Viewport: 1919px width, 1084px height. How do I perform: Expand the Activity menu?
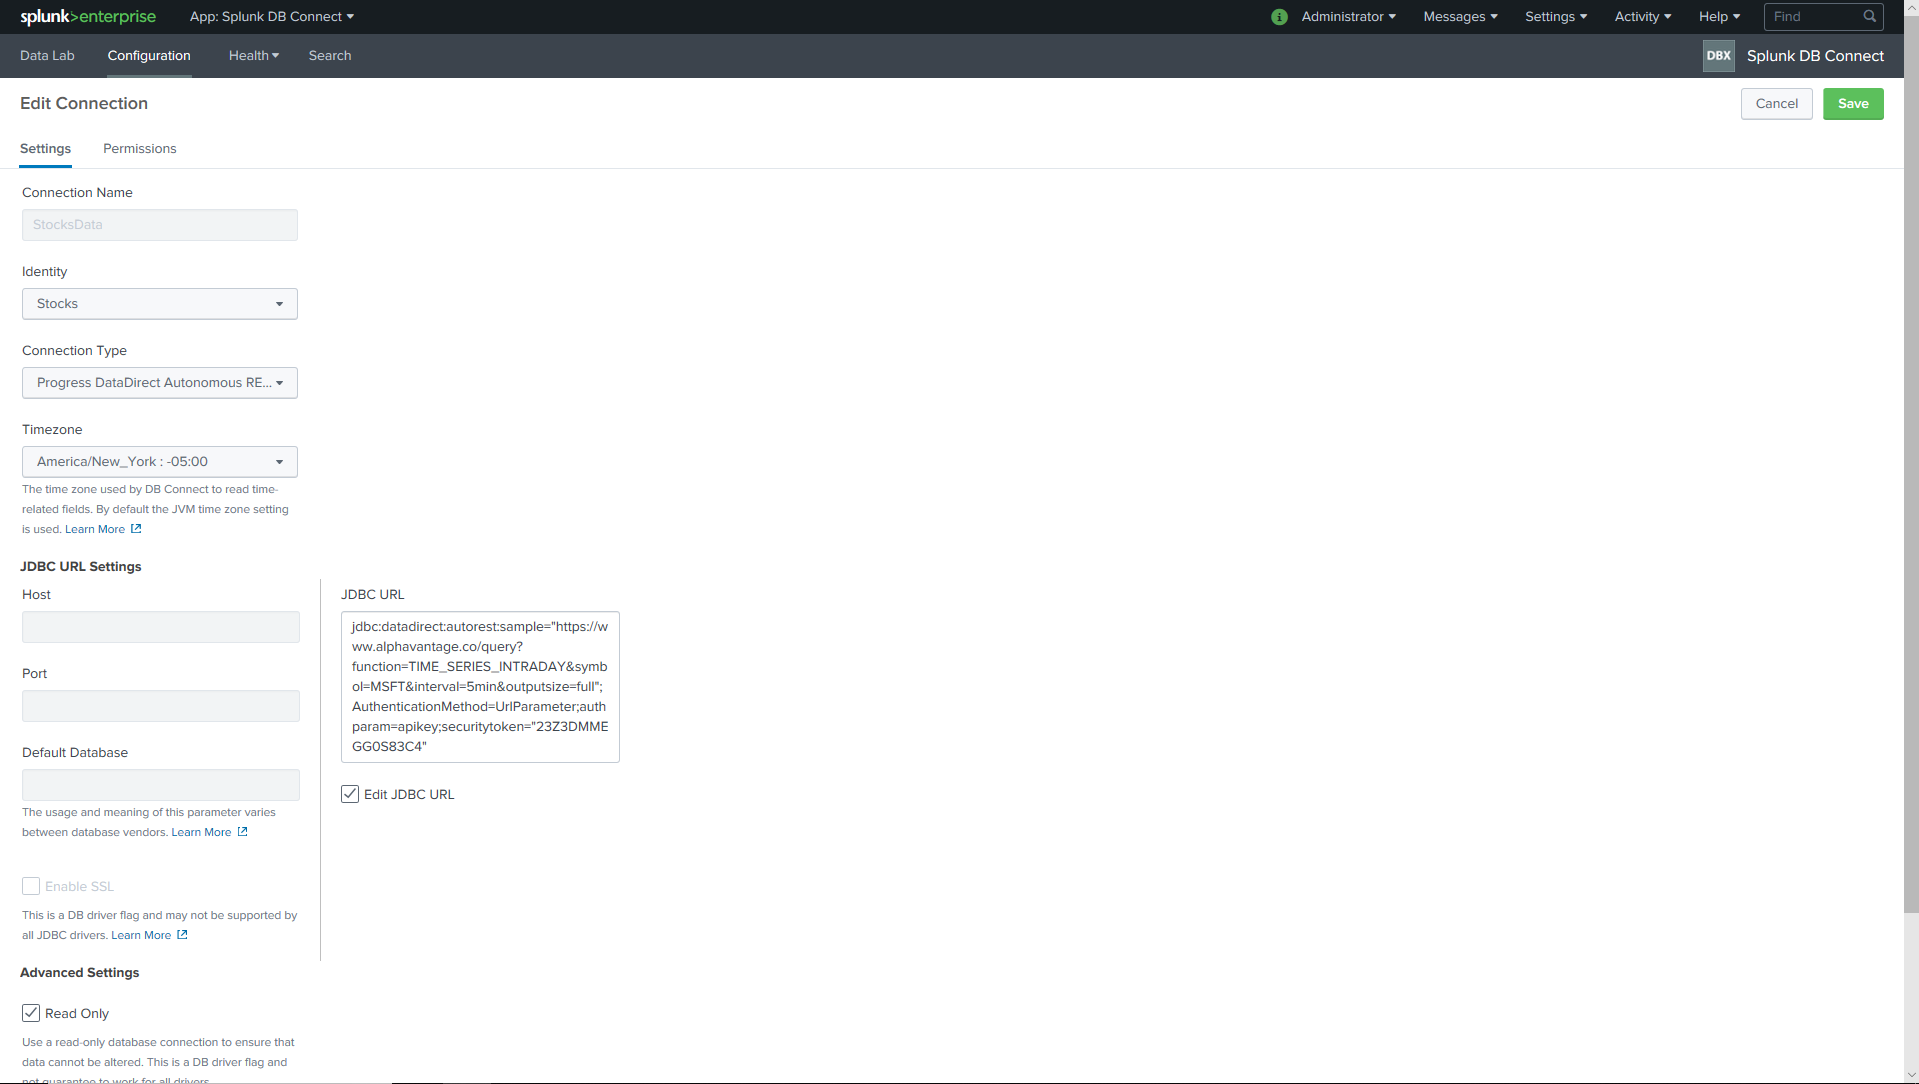tap(1643, 17)
